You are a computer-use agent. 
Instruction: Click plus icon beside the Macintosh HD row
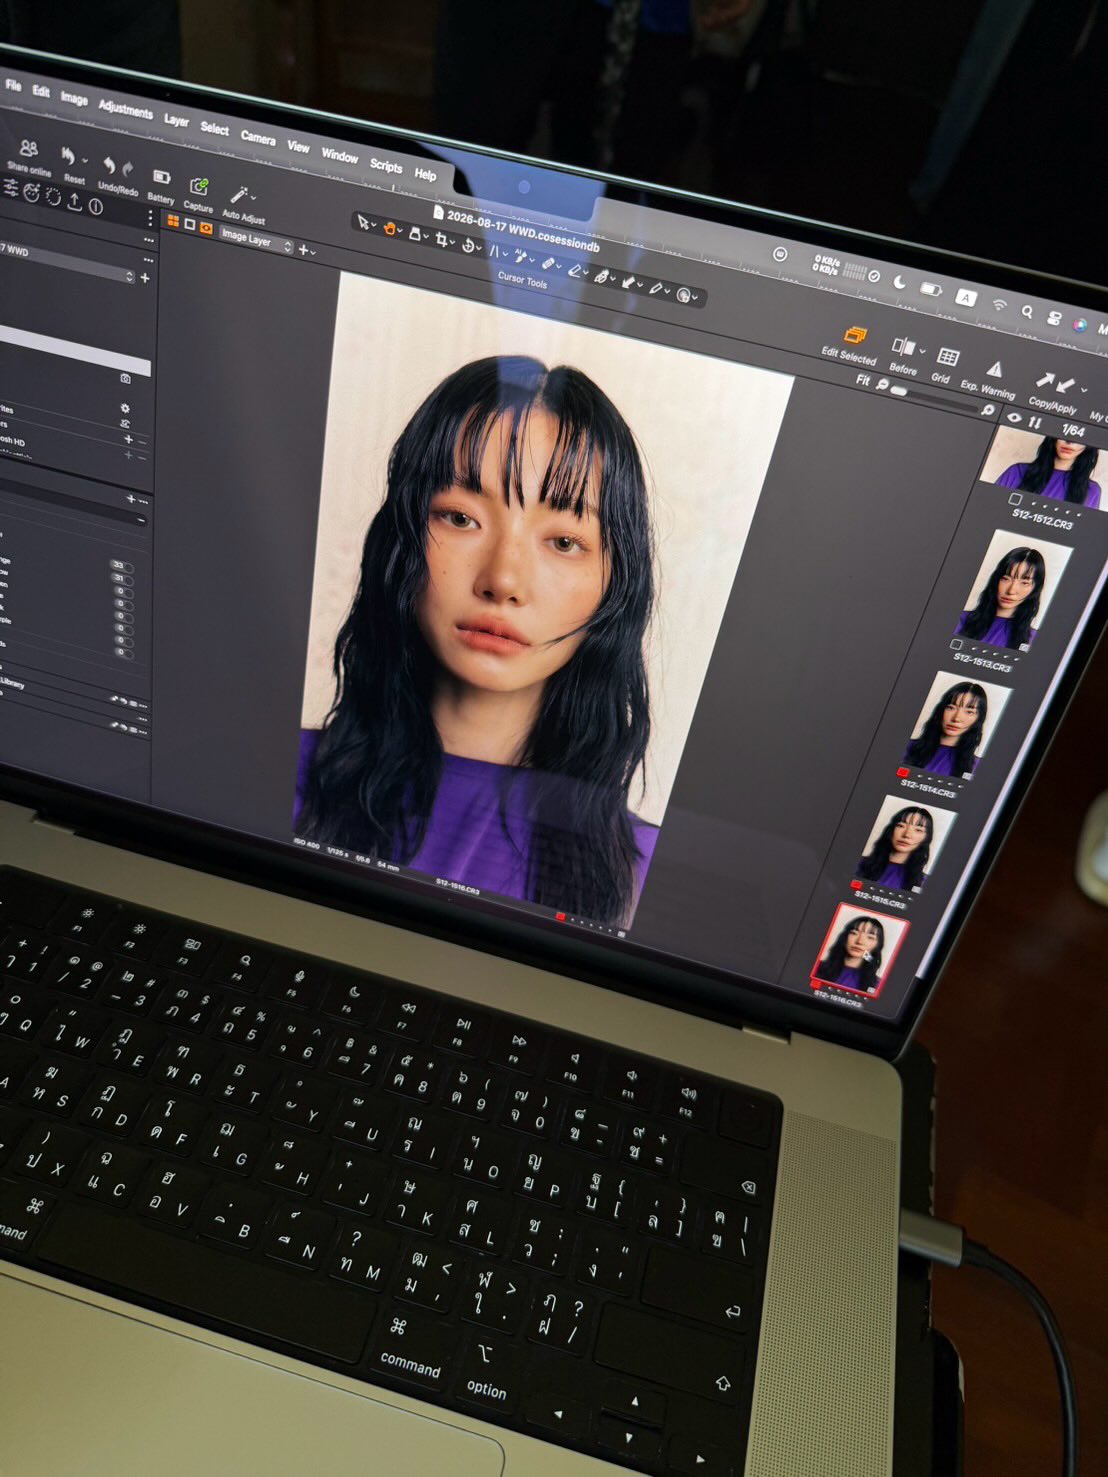(127, 439)
